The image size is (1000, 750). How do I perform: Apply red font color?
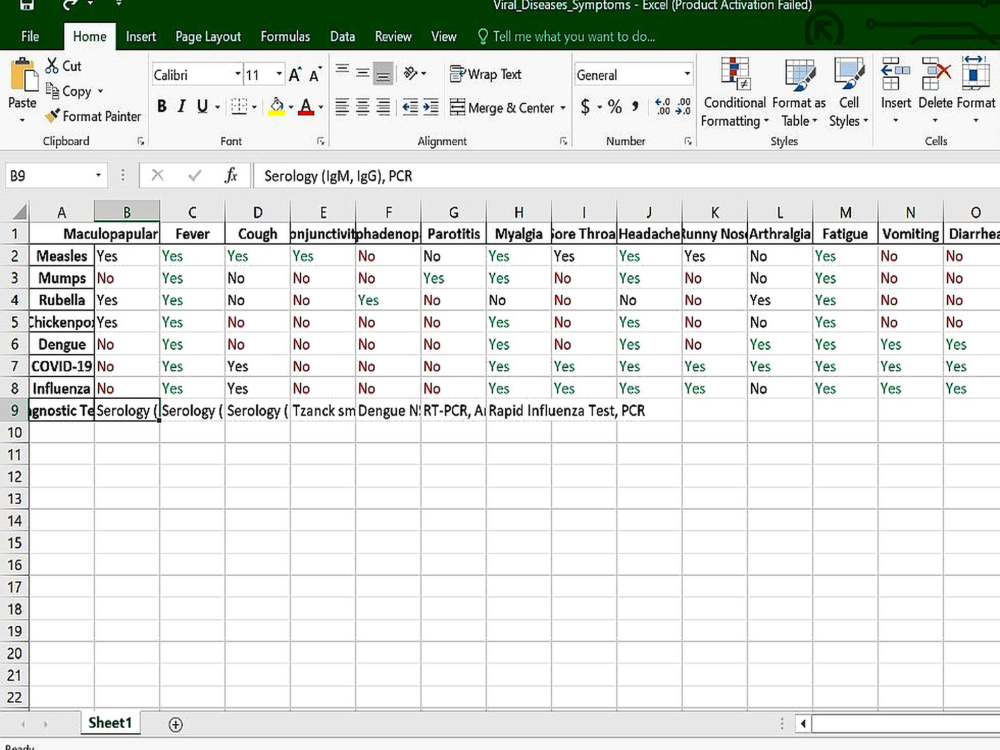click(306, 107)
